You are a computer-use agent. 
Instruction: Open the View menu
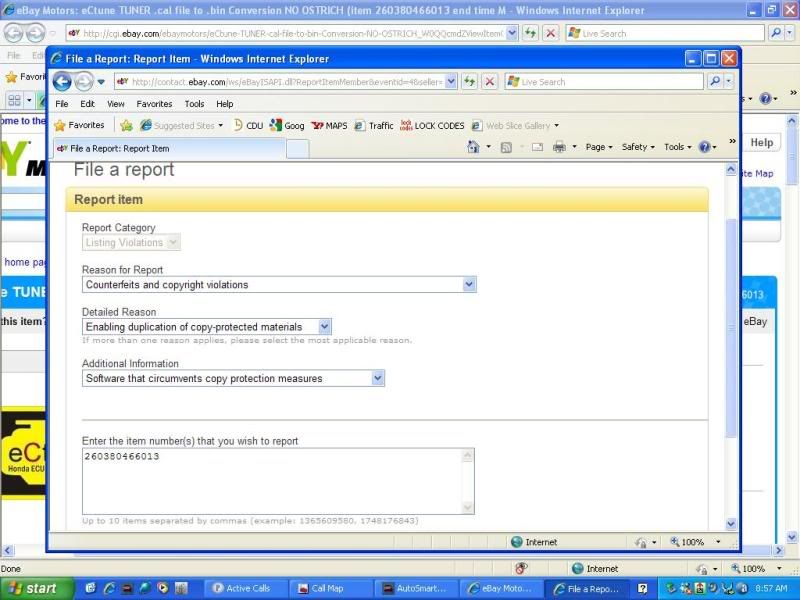tap(116, 104)
